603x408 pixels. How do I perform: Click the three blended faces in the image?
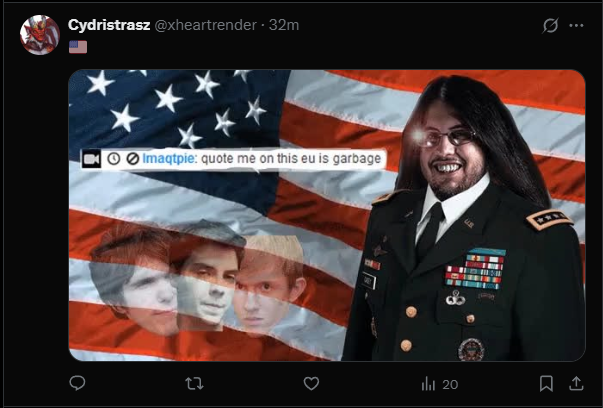click(x=198, y=278)
